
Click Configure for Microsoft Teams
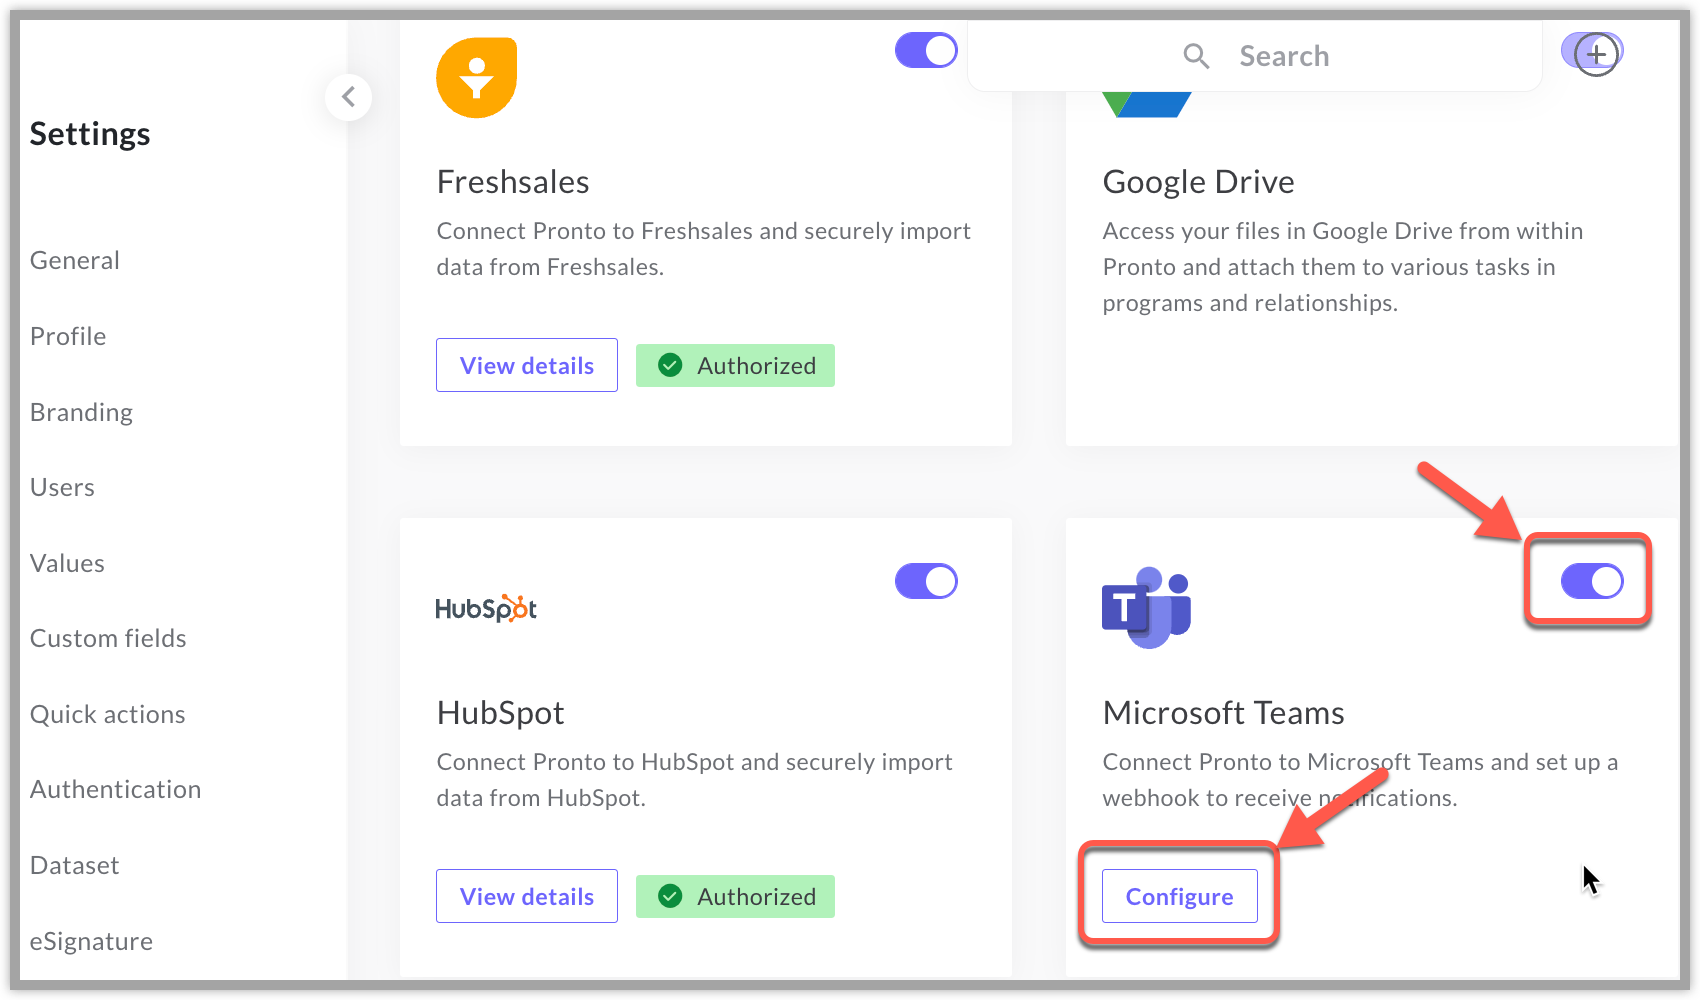1180,896
